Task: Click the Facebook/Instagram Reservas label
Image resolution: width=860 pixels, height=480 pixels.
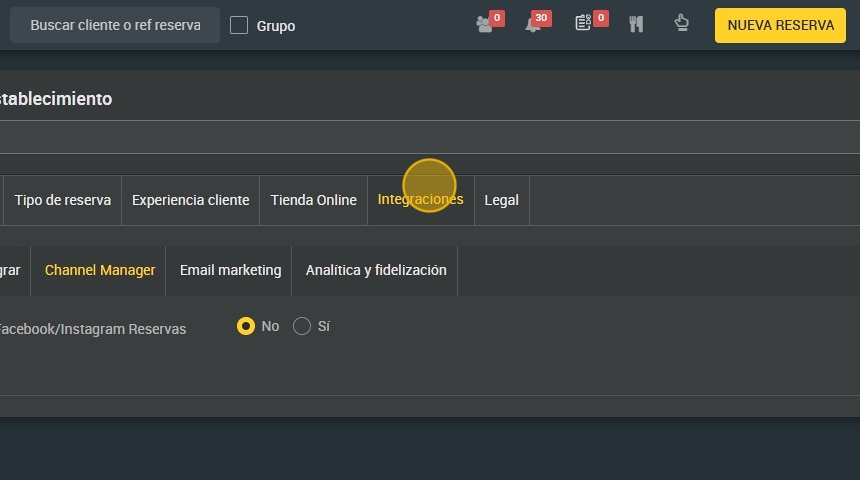Action: click(92, 329)
